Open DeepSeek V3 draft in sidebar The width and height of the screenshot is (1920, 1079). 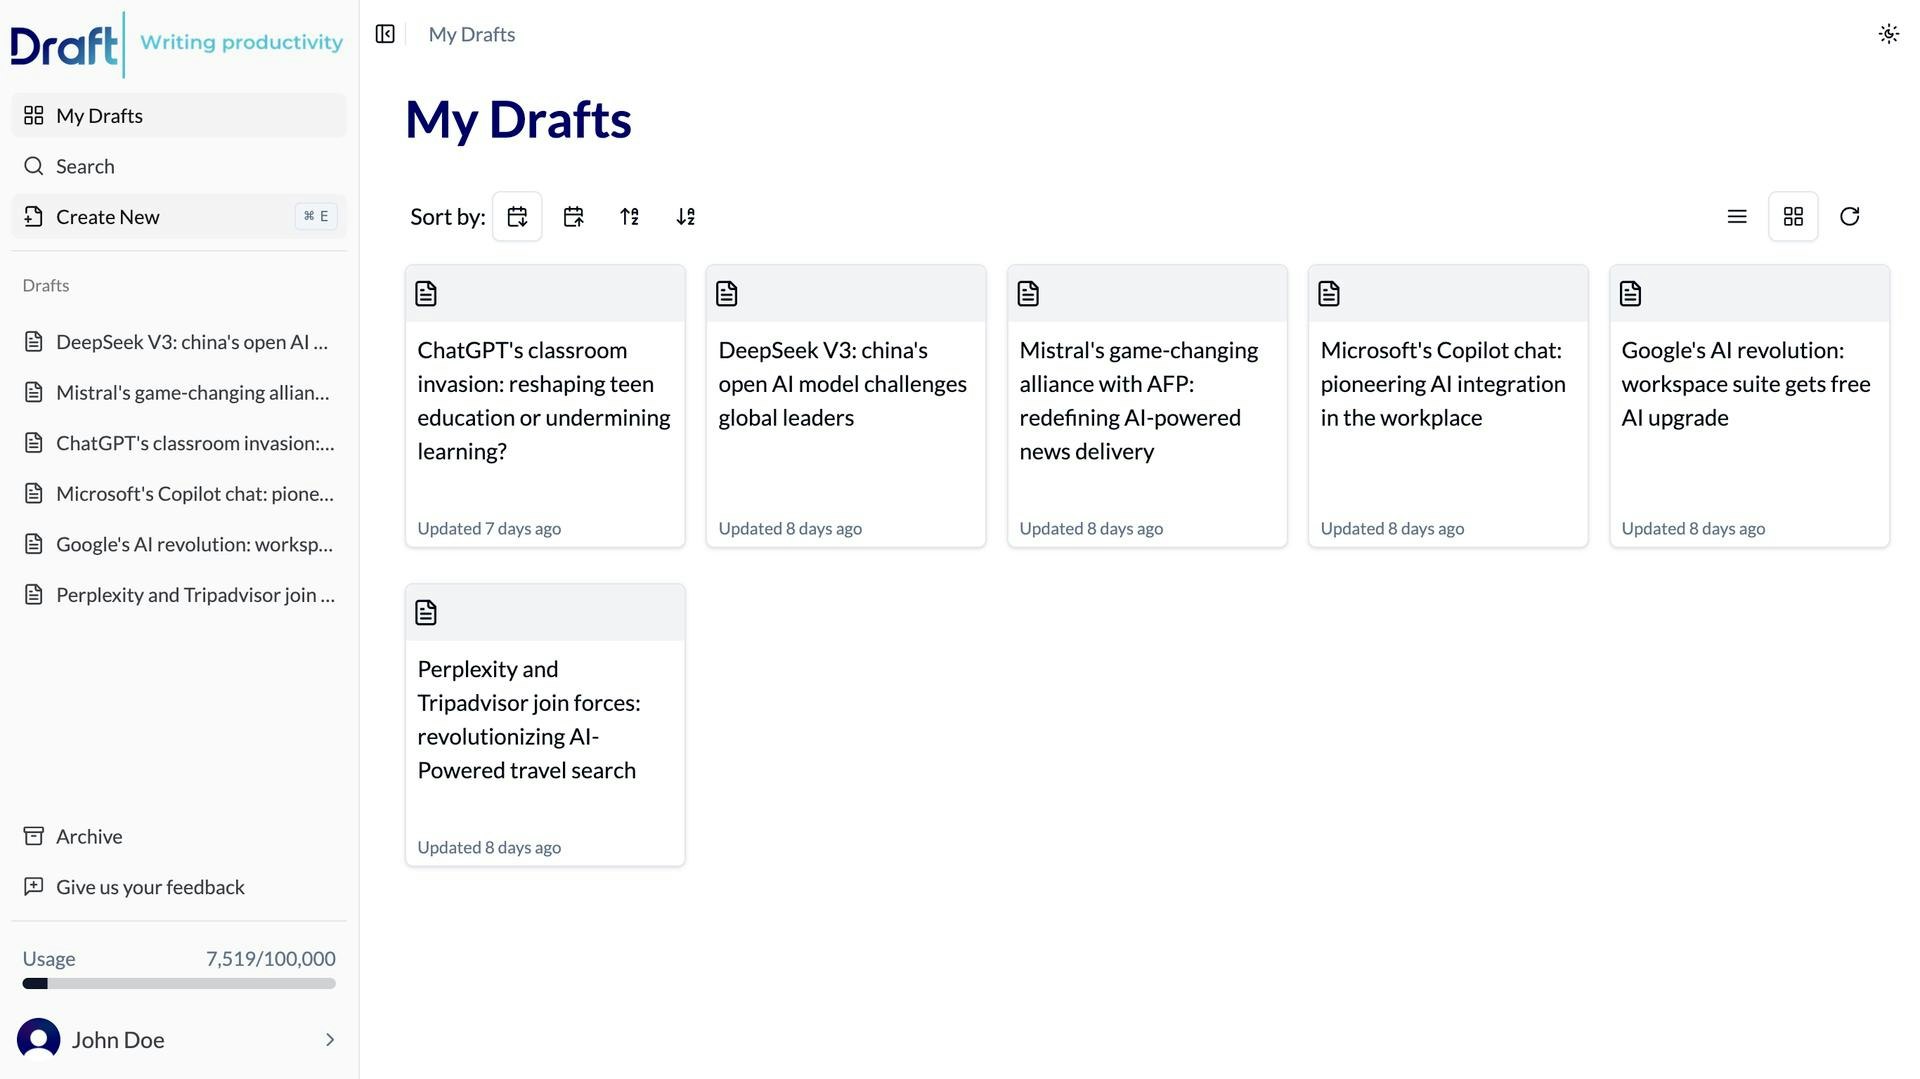coord(179,342)
